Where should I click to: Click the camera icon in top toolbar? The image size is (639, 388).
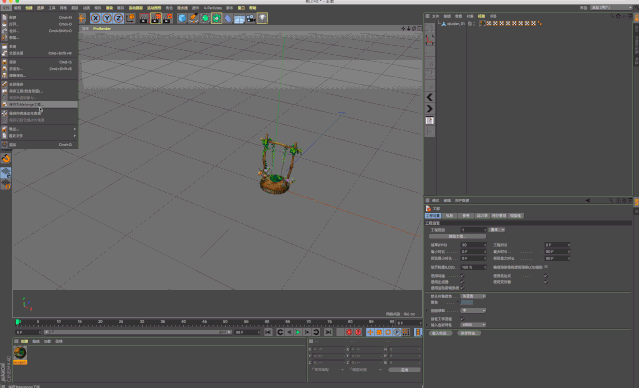(x=251, y=18)
